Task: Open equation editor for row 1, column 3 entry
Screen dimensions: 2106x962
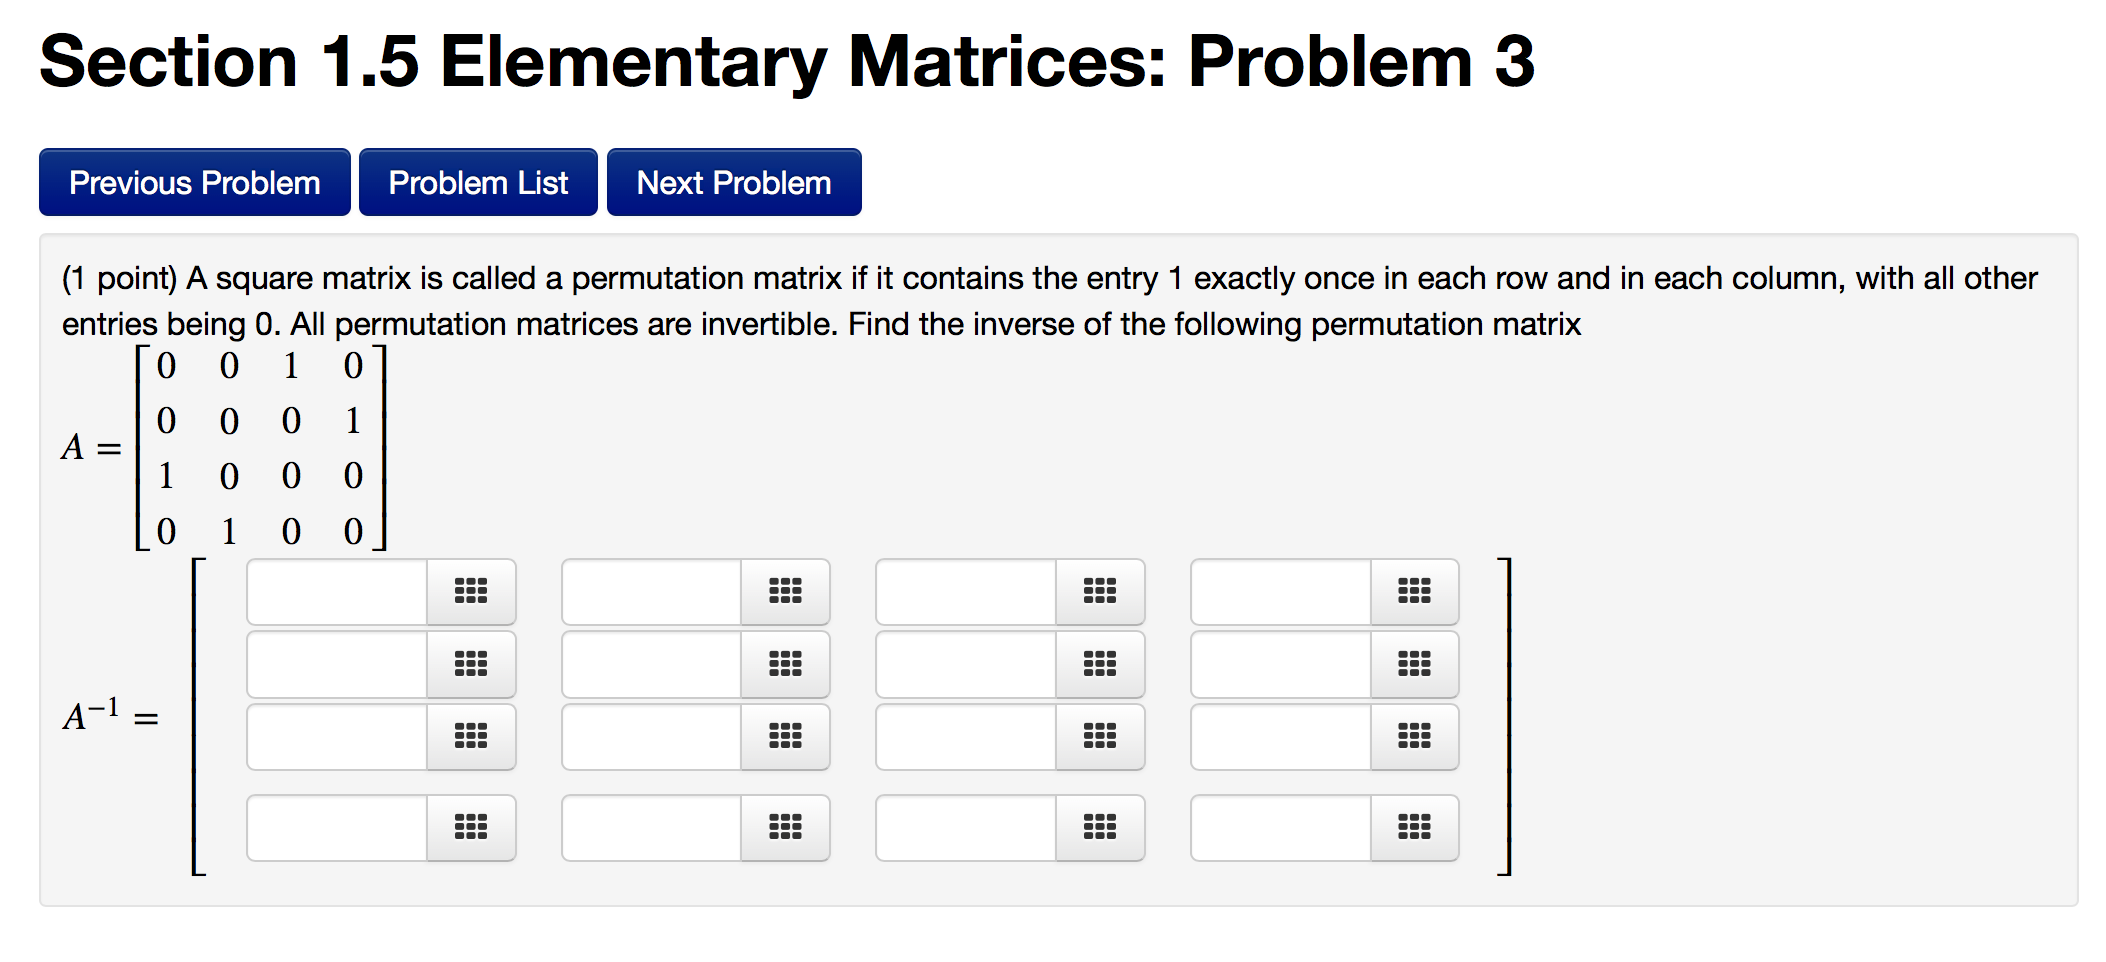Action: pos(1100,591)
